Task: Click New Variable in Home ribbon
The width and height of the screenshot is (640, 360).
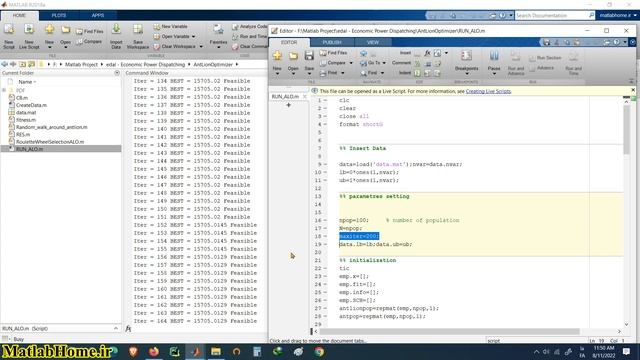Action: pyautogui.click(x=171, y=27)
